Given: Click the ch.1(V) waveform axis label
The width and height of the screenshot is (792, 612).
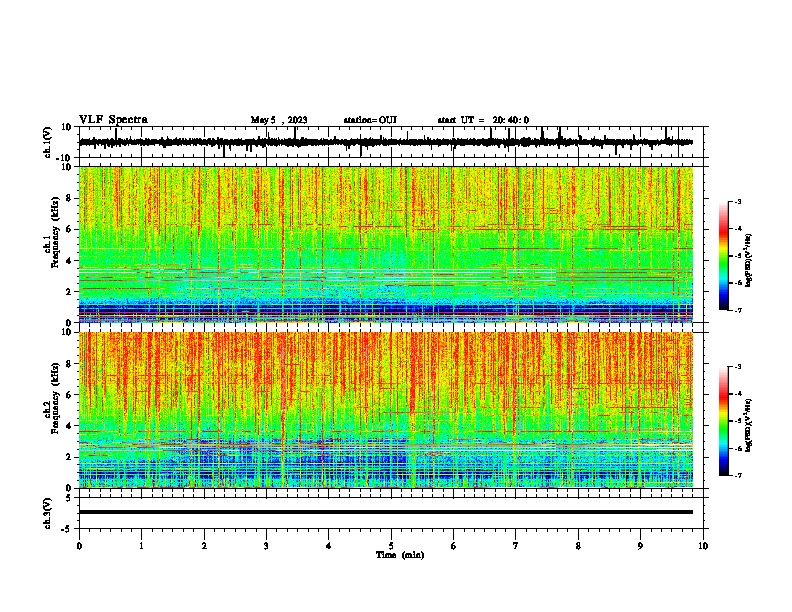Looking at the screenshot, I should click(48, 142).
